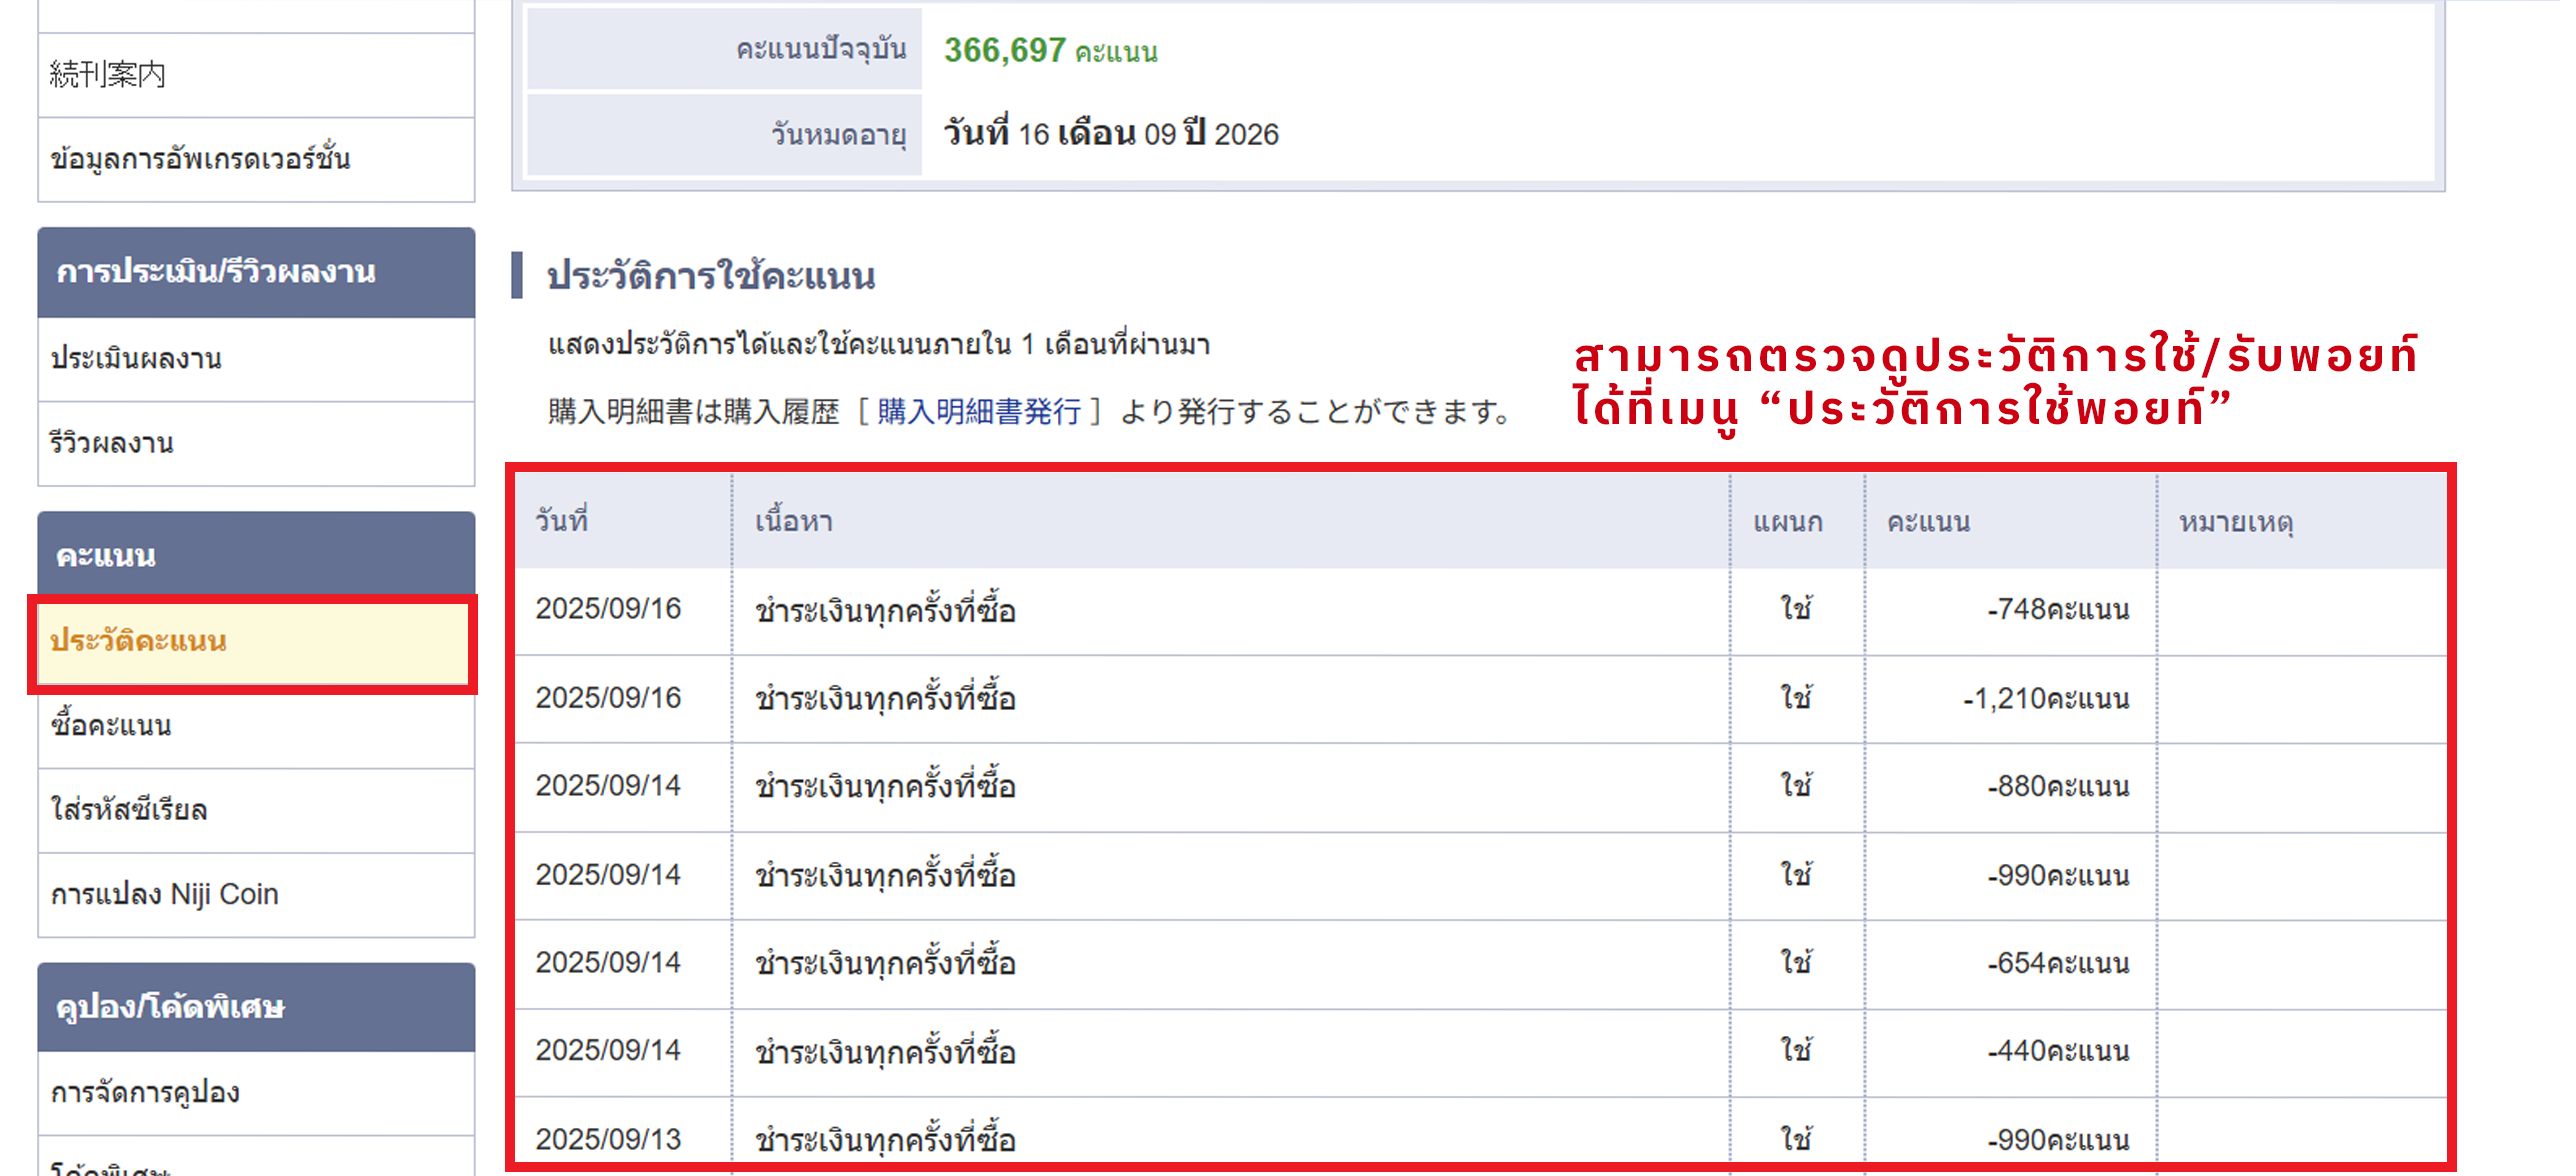Click the หมายเหตุ column header
Screen dimensions: 2576x1176
tap(2235, 521)
